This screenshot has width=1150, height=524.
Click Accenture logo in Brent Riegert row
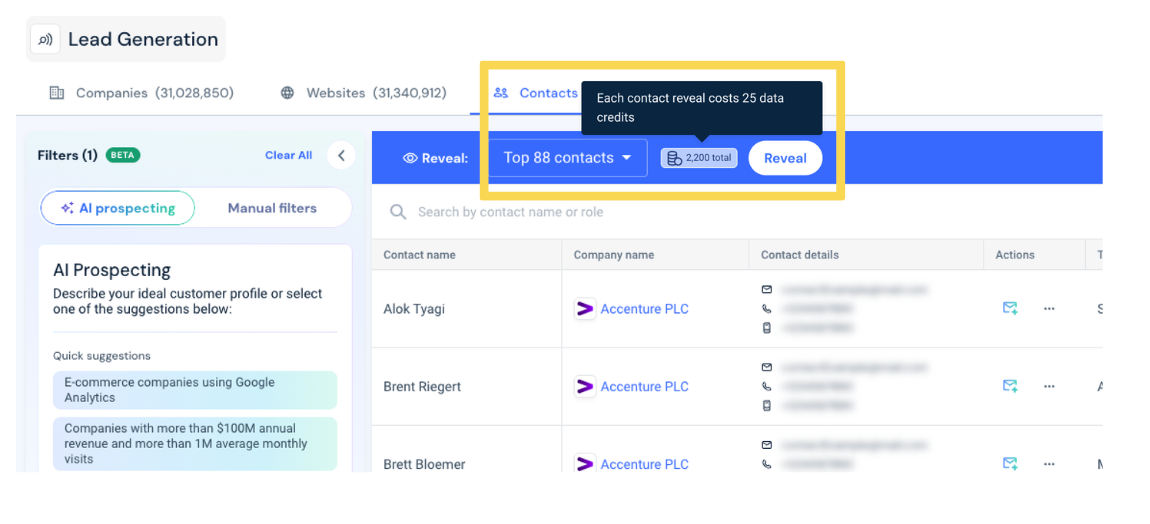pos(585,387)
